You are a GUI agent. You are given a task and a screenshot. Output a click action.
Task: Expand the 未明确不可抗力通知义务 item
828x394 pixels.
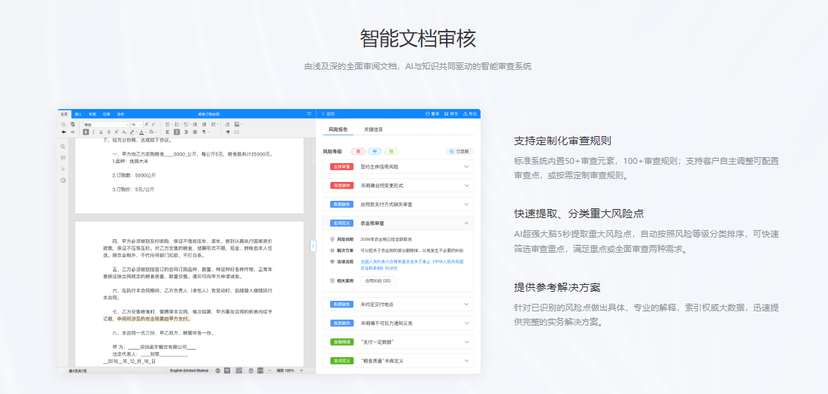pos(398,323)
